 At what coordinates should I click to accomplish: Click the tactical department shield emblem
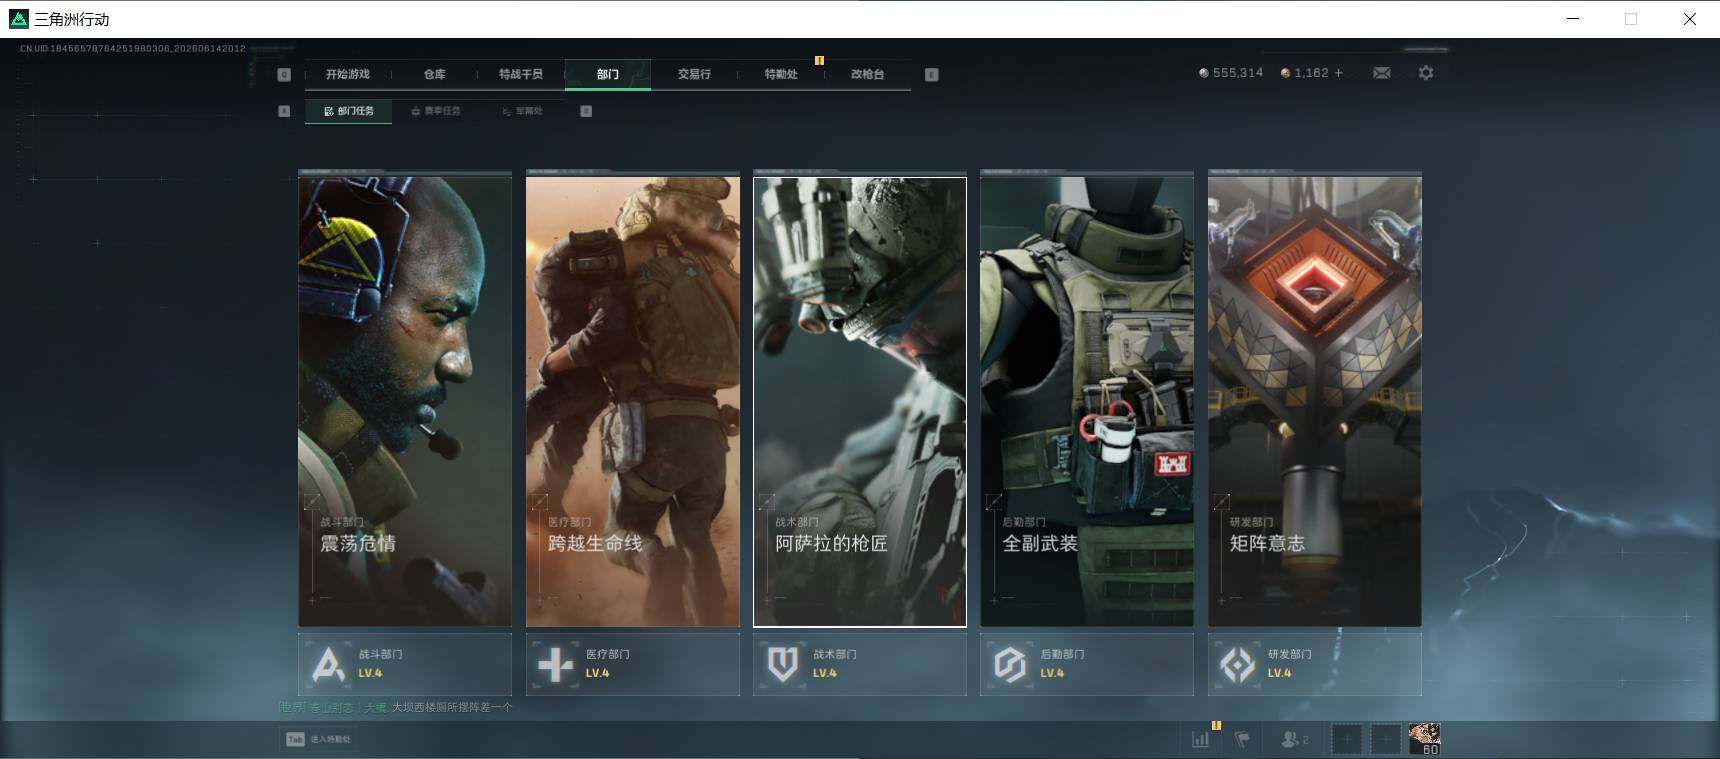pyautogui.click(x=783, y=664)
